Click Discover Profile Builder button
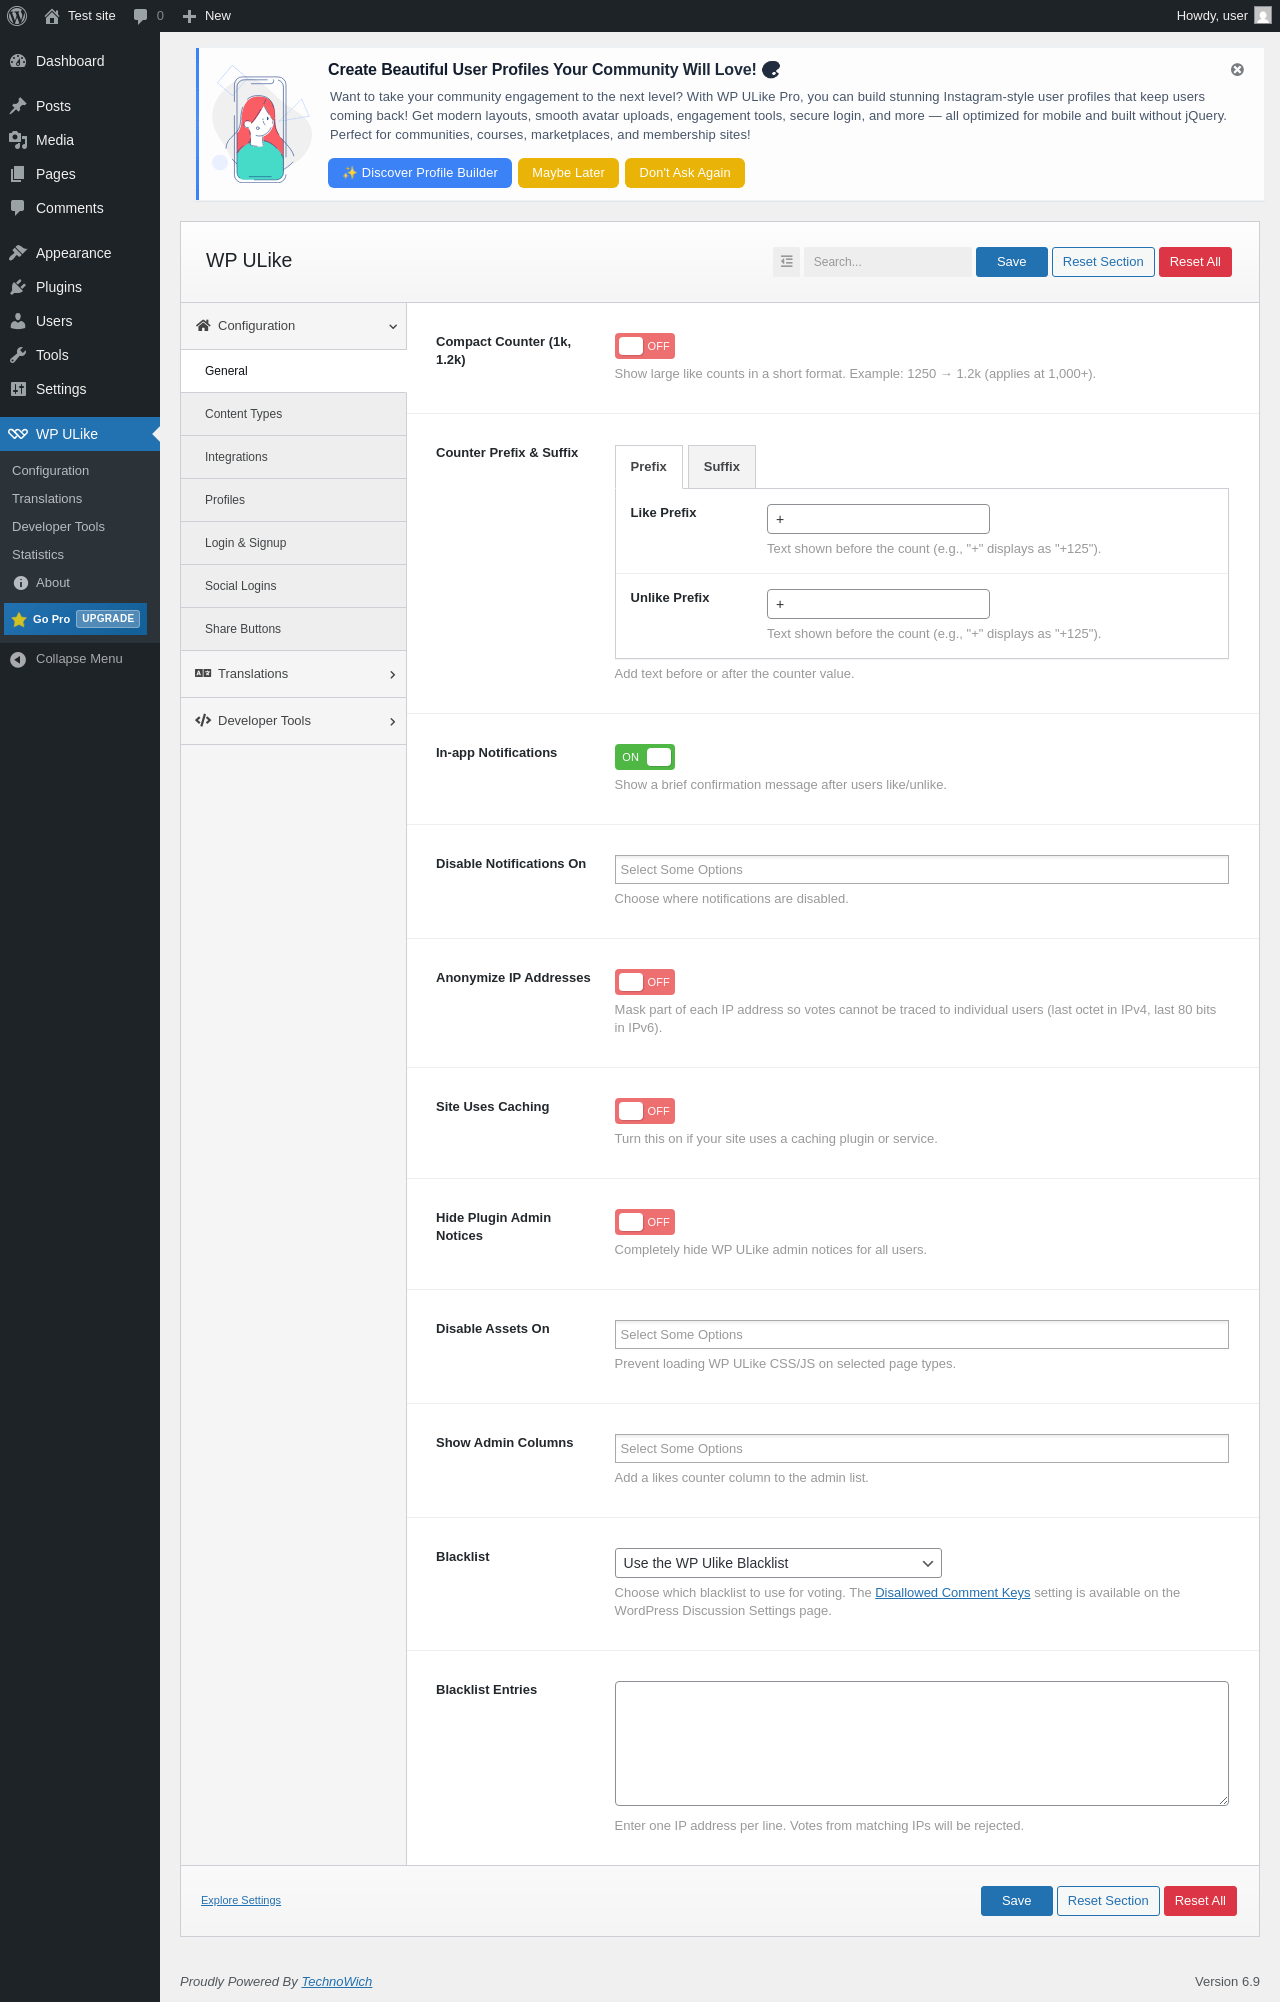The image size is (1280, 2002). coord(420,173)
